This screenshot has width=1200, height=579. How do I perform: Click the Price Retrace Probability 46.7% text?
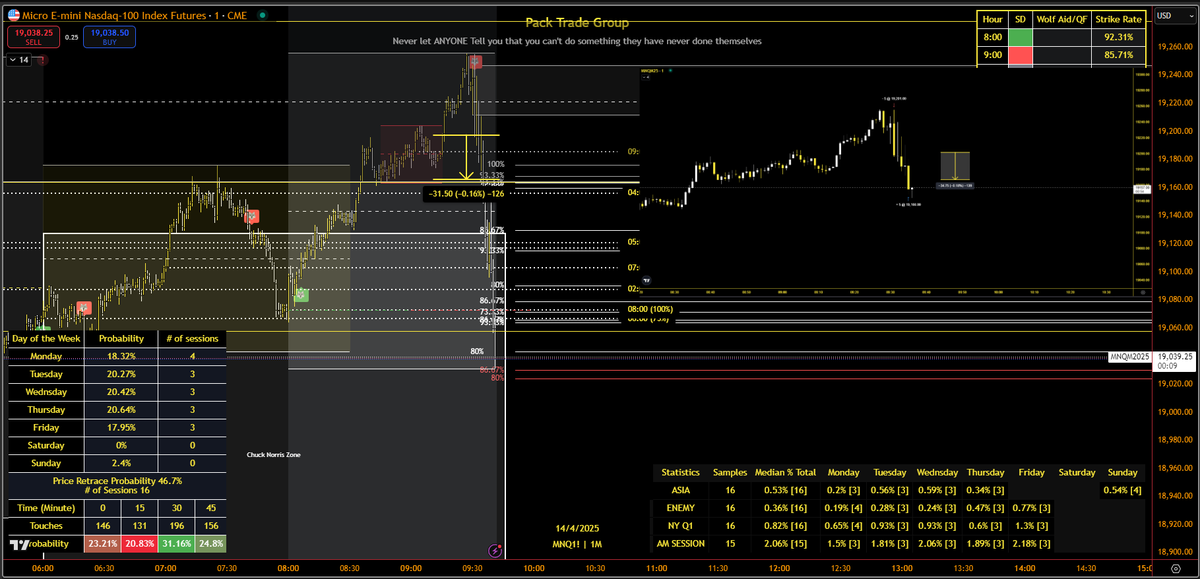tap(117, 481)
